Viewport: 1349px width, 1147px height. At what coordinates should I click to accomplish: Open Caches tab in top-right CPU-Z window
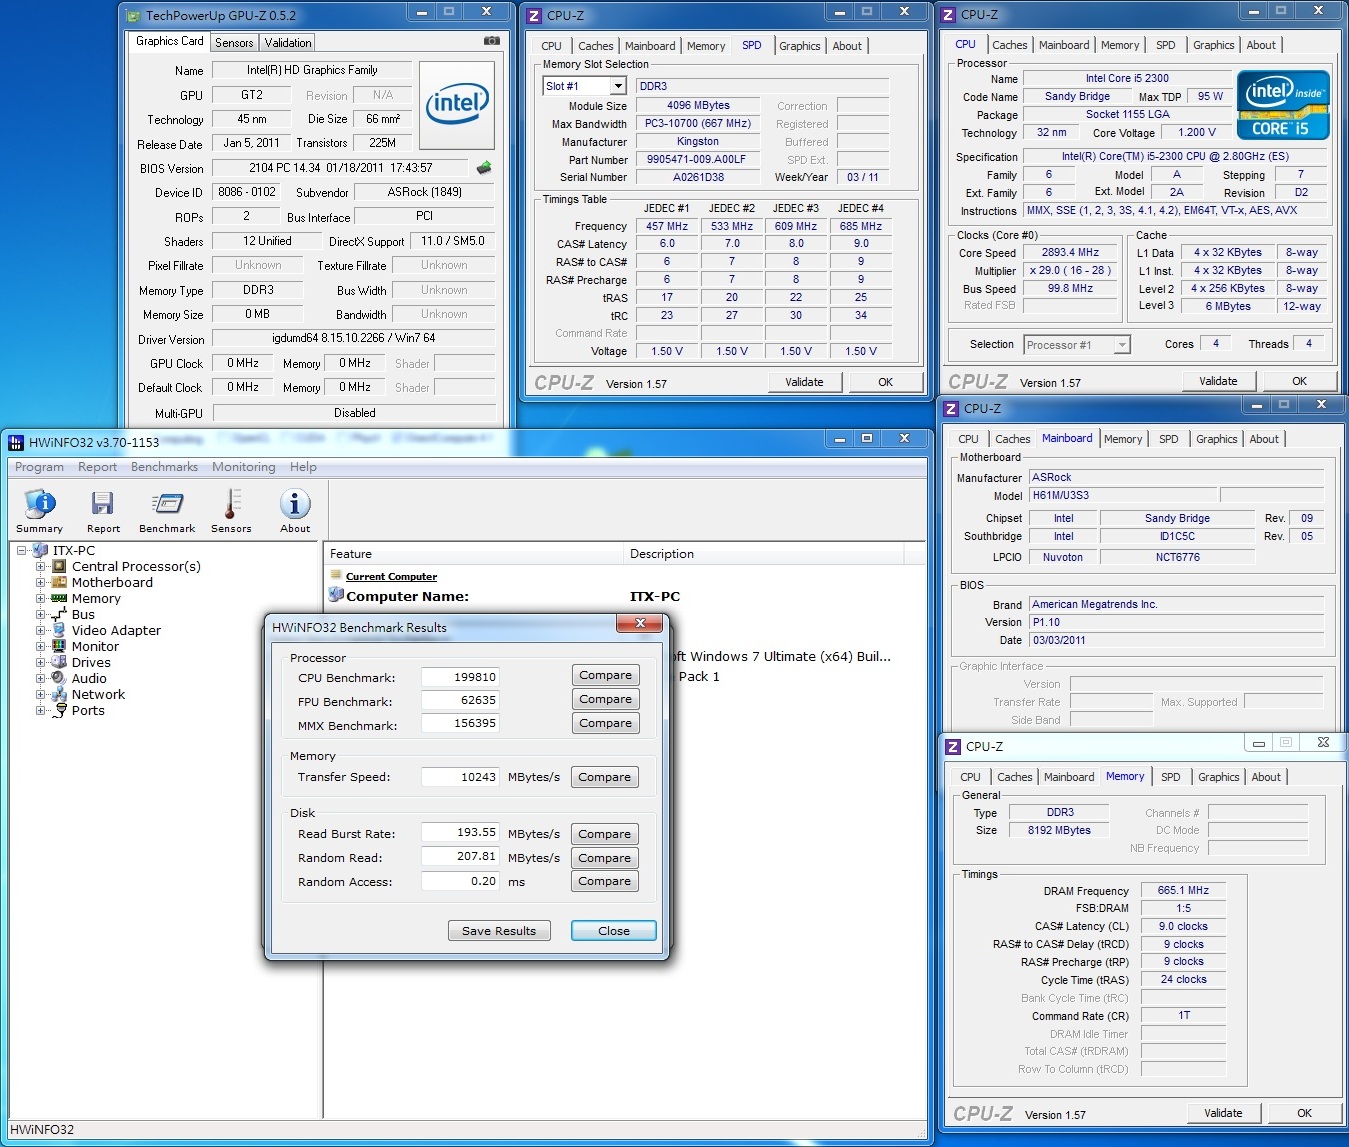(x=1009, y=45)
